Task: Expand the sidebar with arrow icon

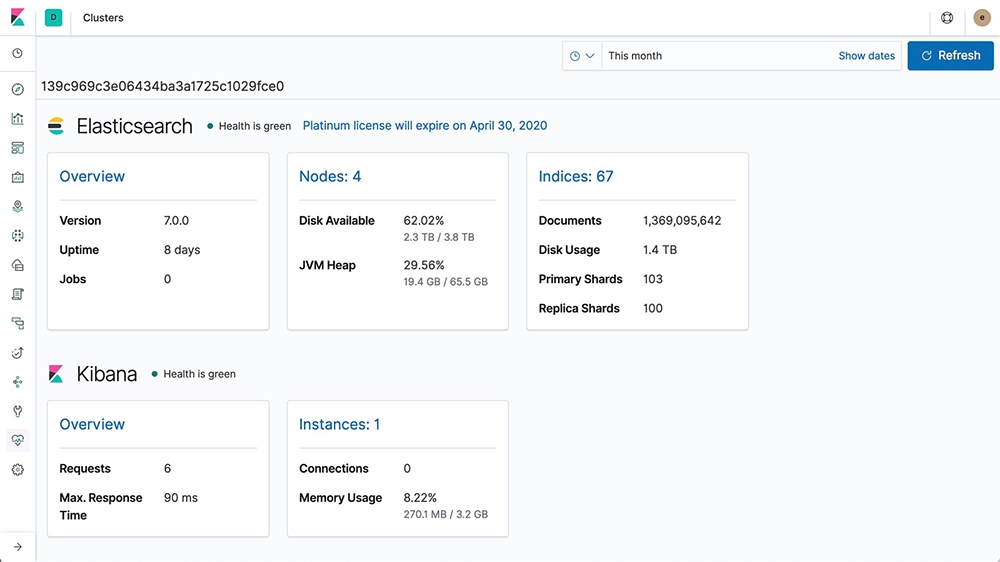Action: pos(18,547)
